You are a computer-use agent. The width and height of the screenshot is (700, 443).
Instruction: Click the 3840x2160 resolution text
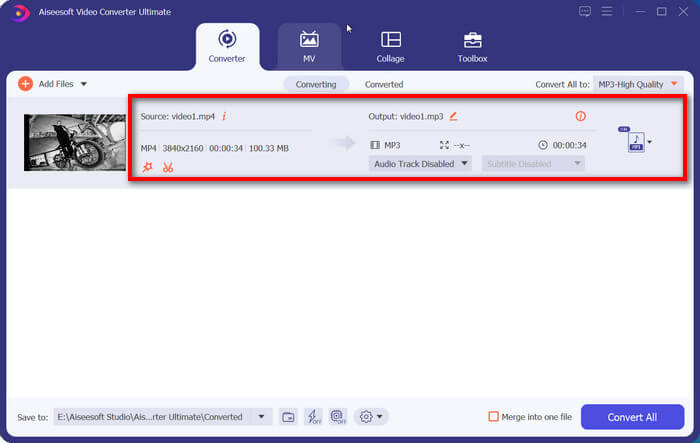pyautogui.click(x=183, y=148)
